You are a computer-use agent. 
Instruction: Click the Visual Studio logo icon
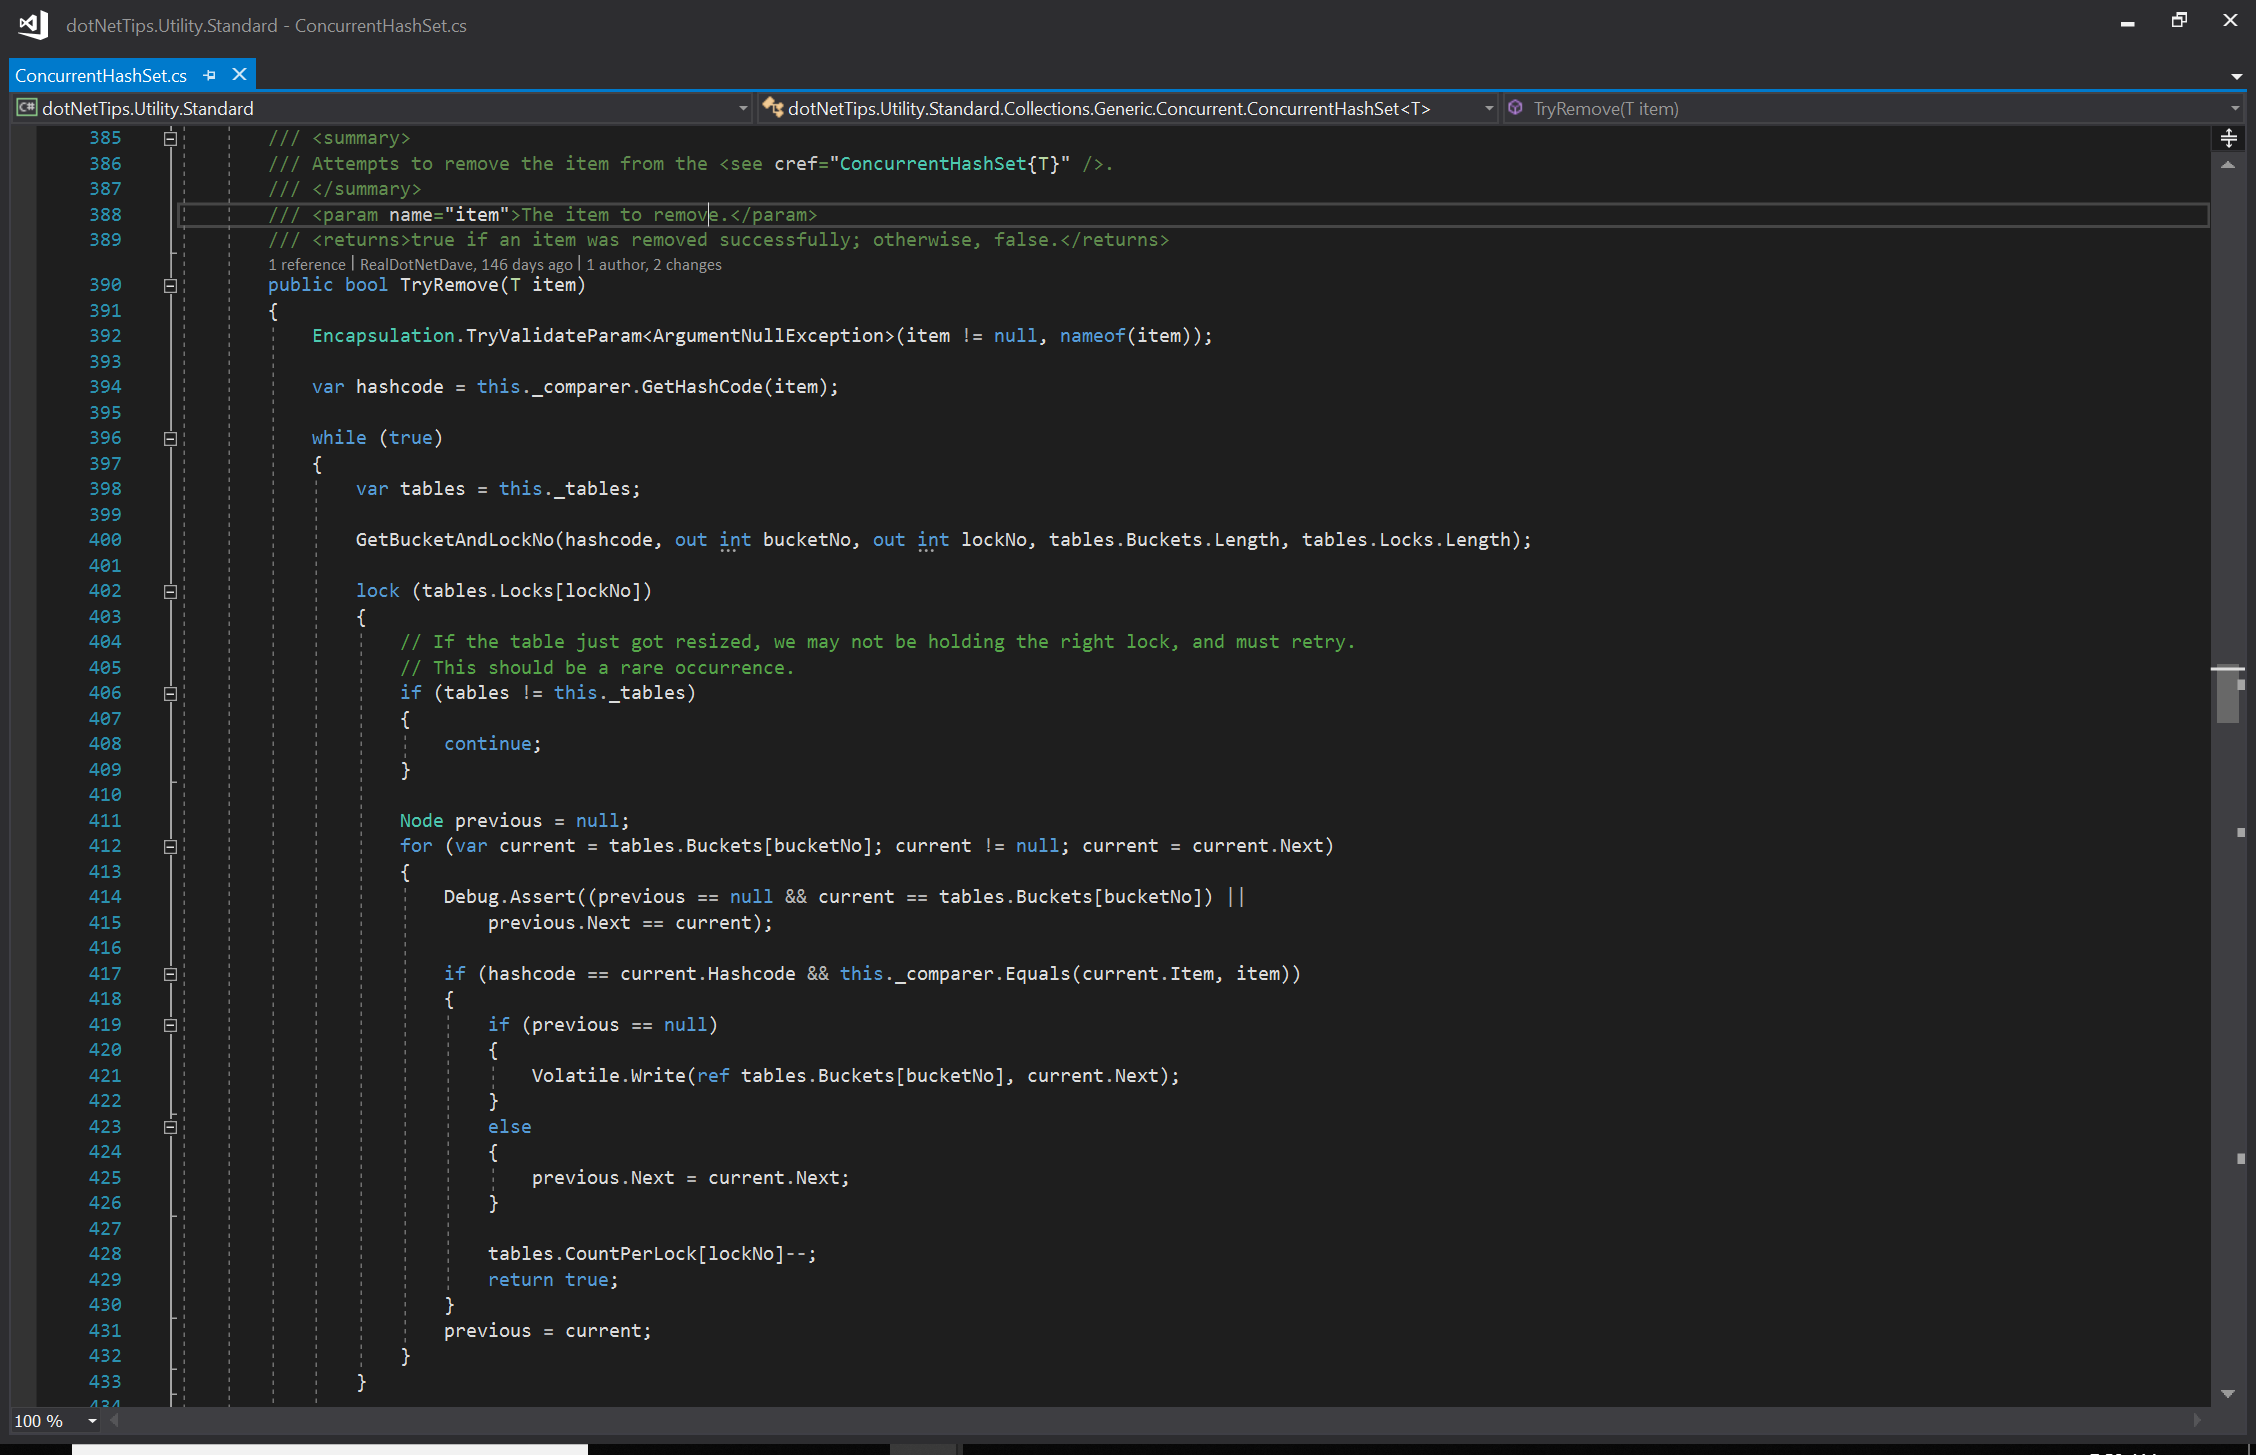[x=33, y=25]
